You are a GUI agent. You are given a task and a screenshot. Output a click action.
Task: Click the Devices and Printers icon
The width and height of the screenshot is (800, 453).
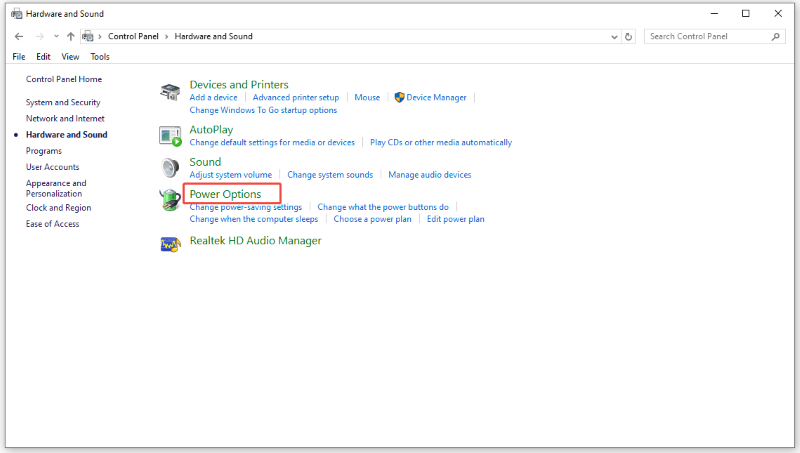170,92
